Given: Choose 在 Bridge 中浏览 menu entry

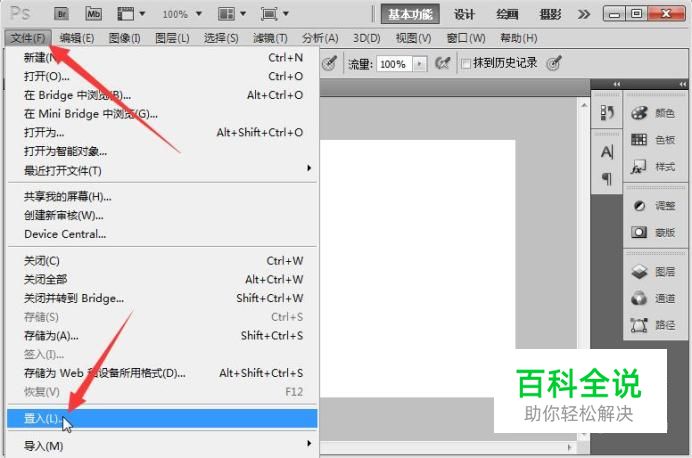Looking at the screenshot, I should click(162, 95).
